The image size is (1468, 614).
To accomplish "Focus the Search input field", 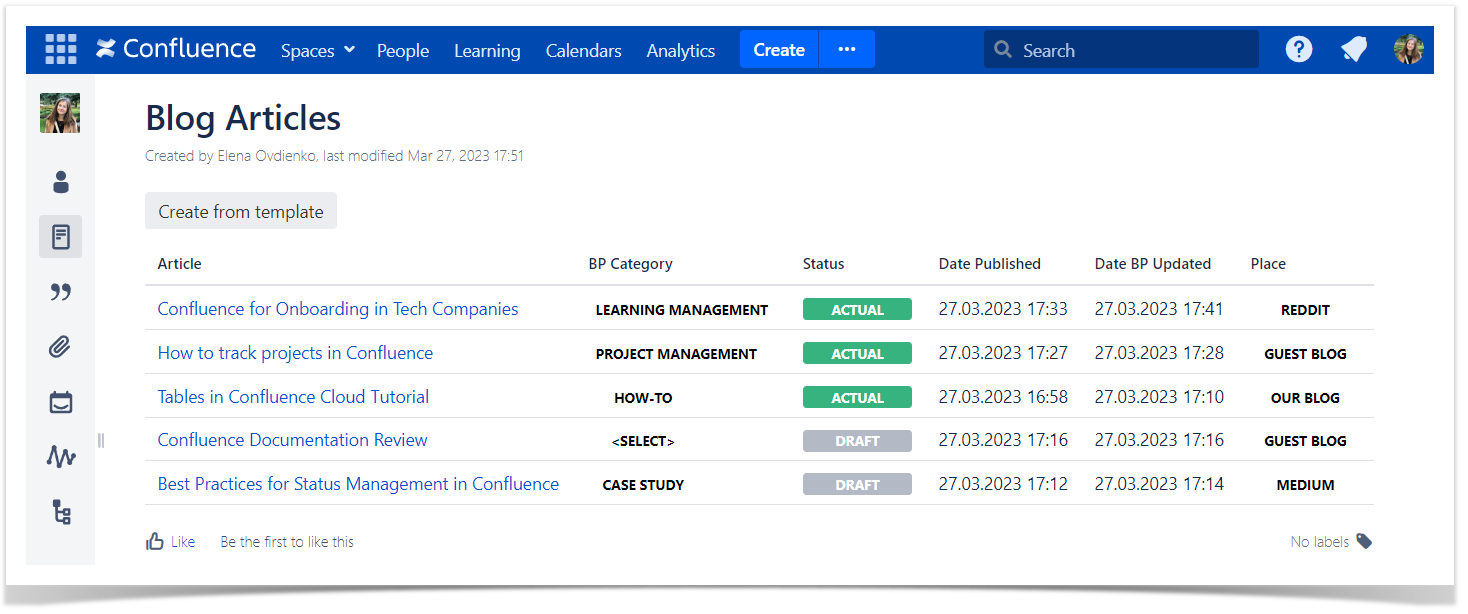I will pyautogui.click(x=1120, y=49).
